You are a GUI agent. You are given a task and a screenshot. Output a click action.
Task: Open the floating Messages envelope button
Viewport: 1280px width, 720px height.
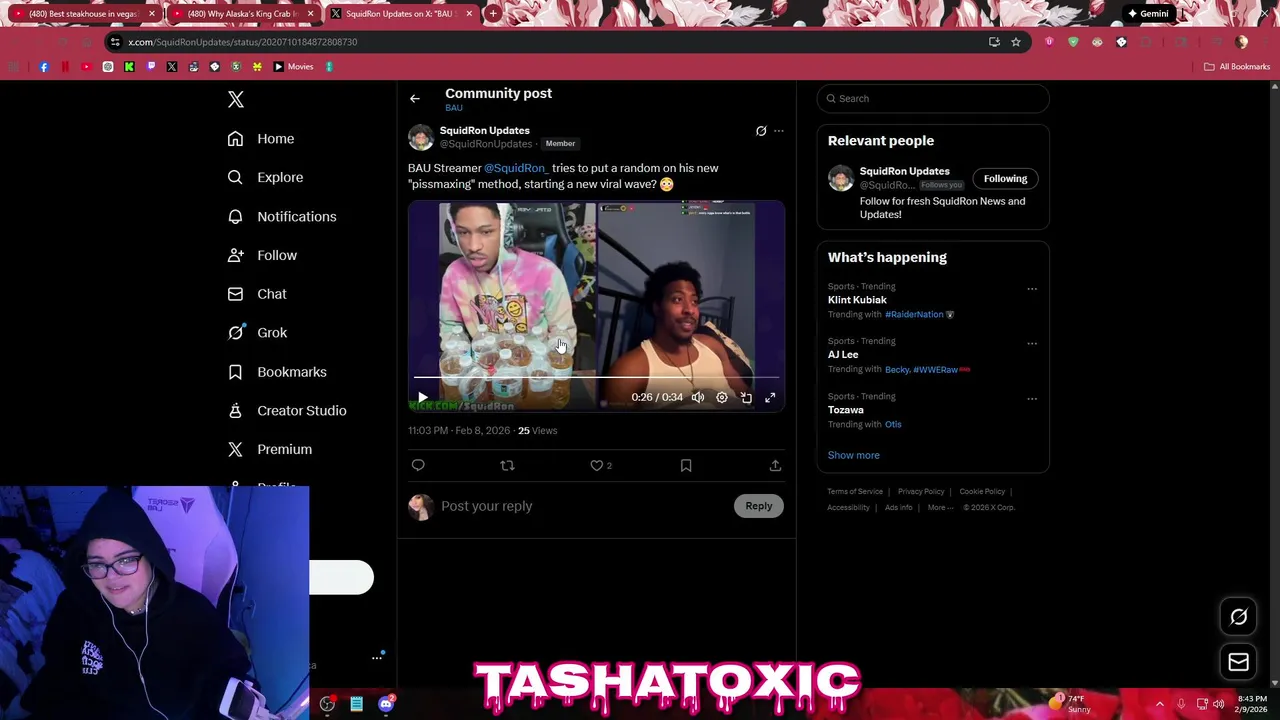coord(1239,662)
